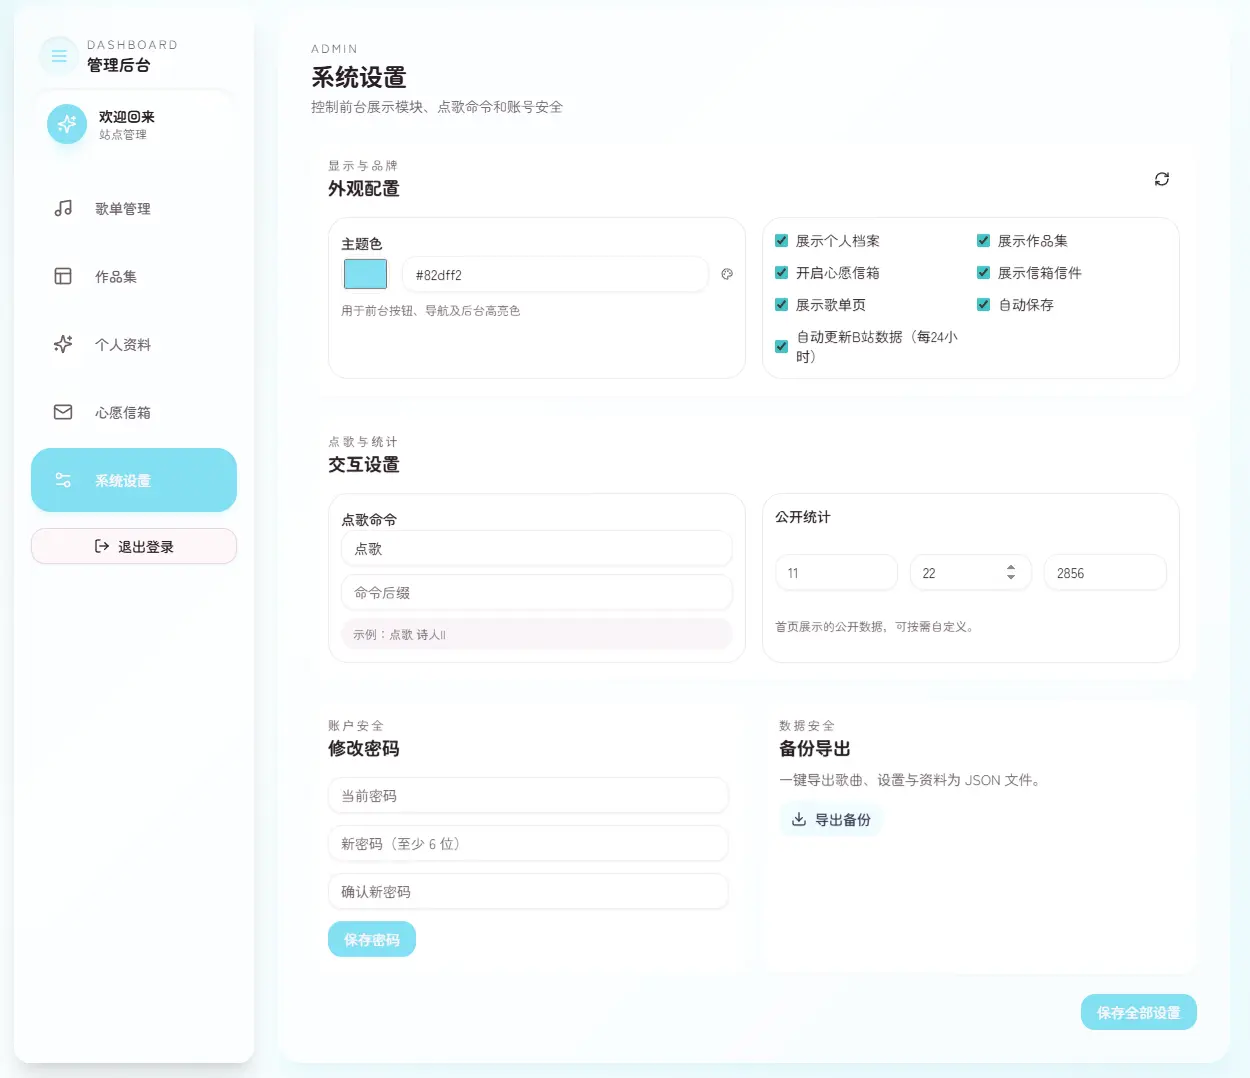This screenshot has width=1250, height=1078.
Task: Disable the 自动保存 checkbox
Action: pyautogui.click(x=983, y=305)
